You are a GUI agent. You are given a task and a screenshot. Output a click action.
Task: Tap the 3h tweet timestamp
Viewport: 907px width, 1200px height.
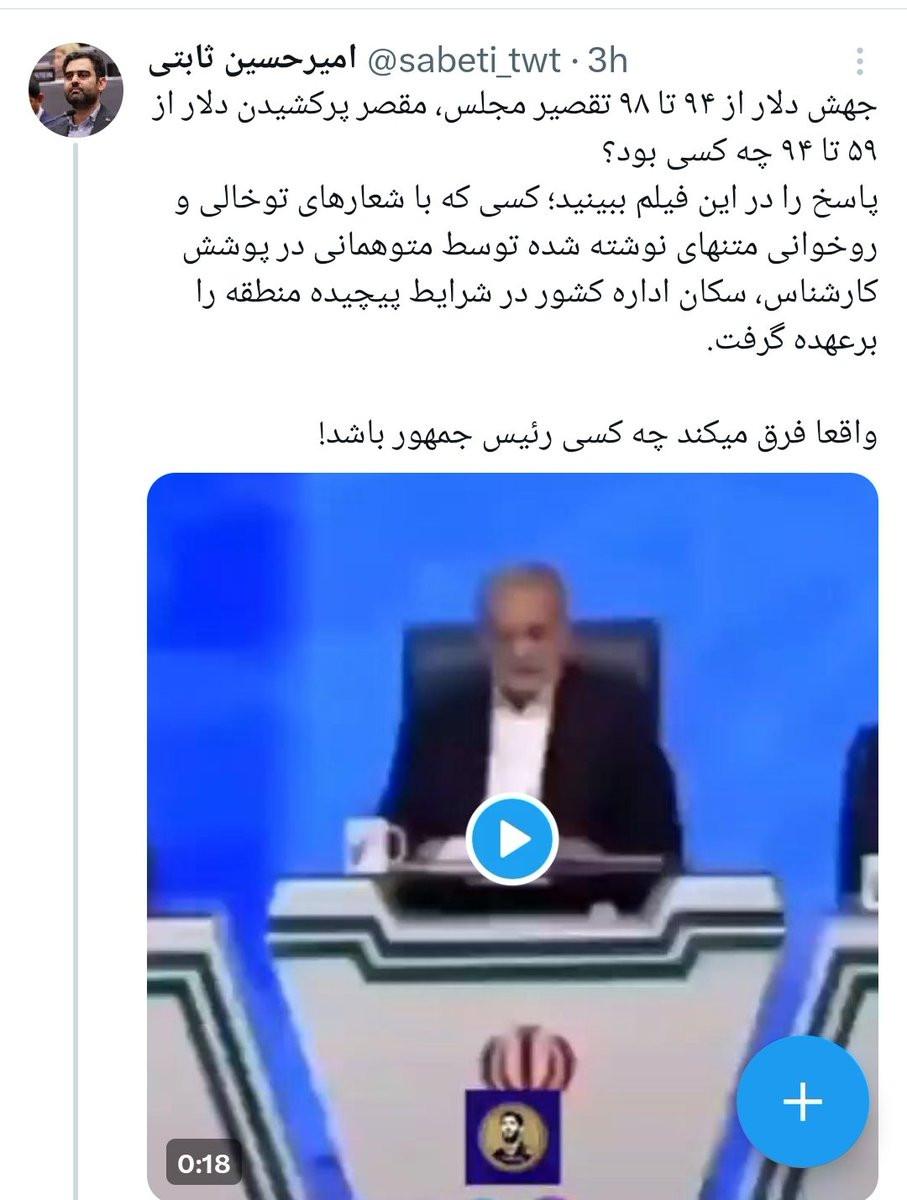(608, 62)
